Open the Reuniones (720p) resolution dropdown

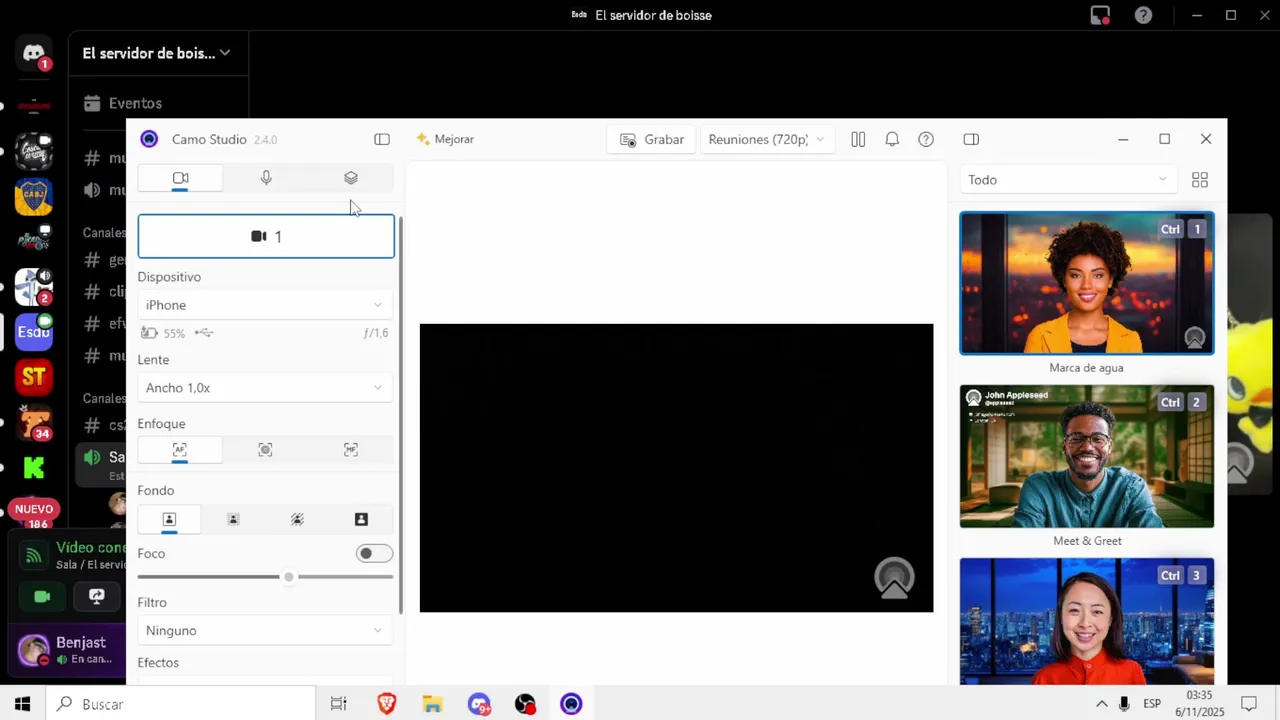tap(766, 139)
